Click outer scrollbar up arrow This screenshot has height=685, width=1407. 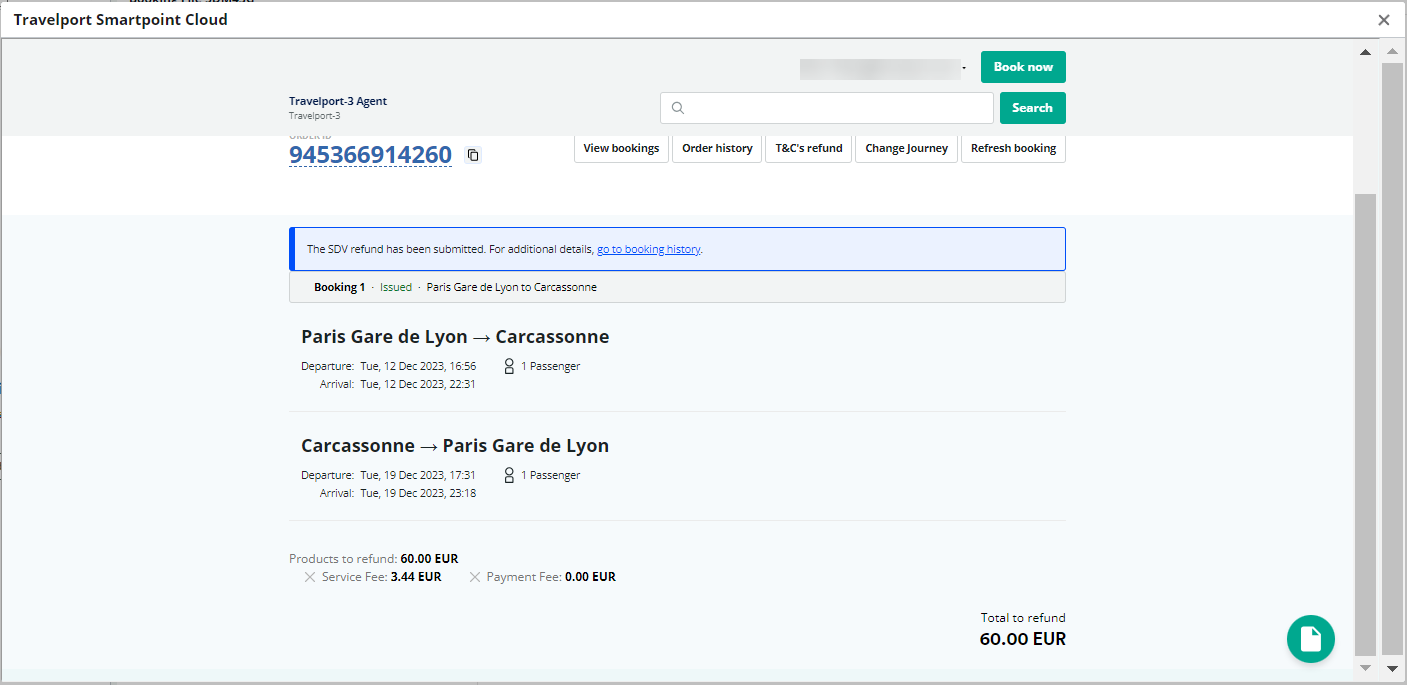(x=1391, y=52)
